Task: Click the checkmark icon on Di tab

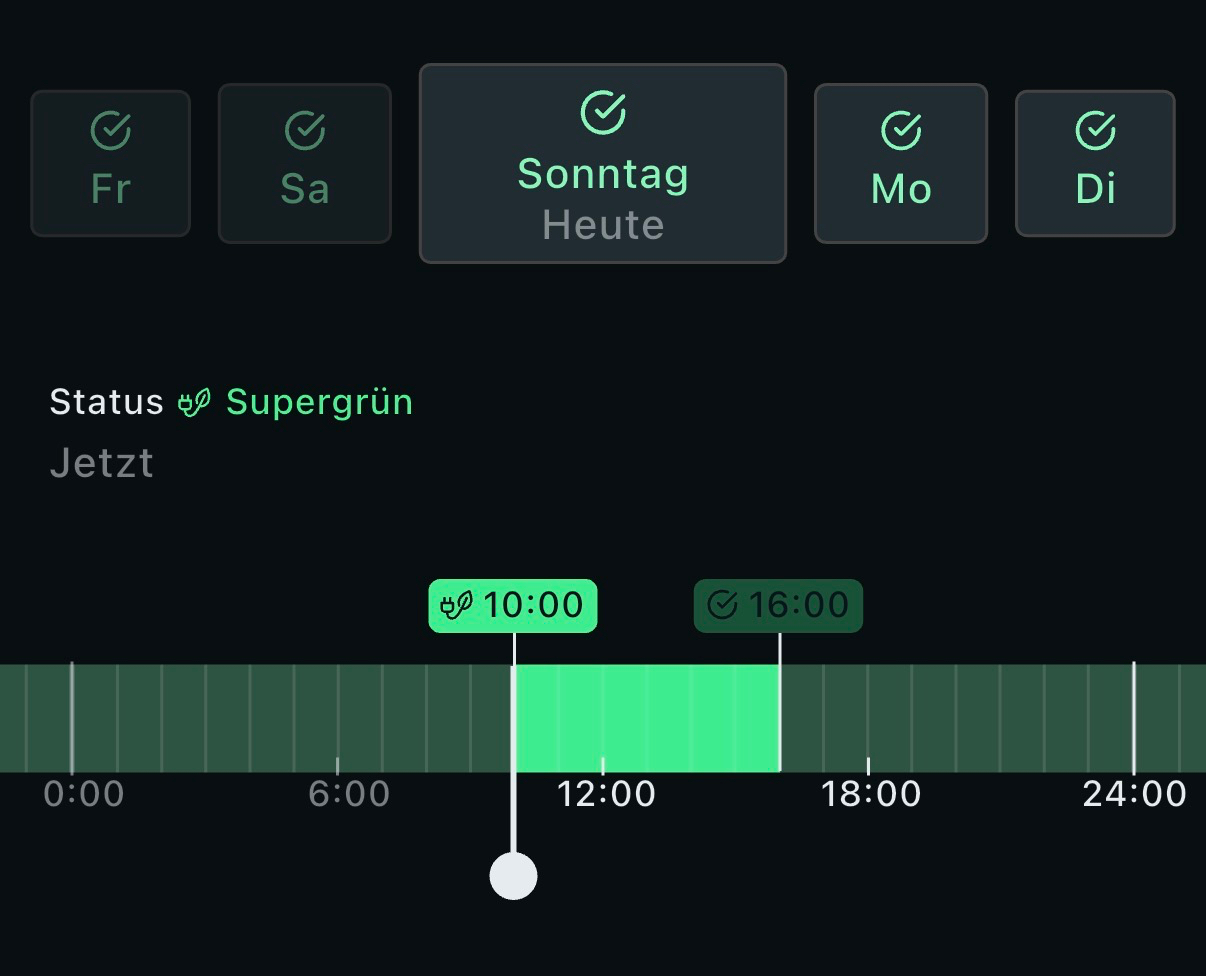Action: [1095, 130]
